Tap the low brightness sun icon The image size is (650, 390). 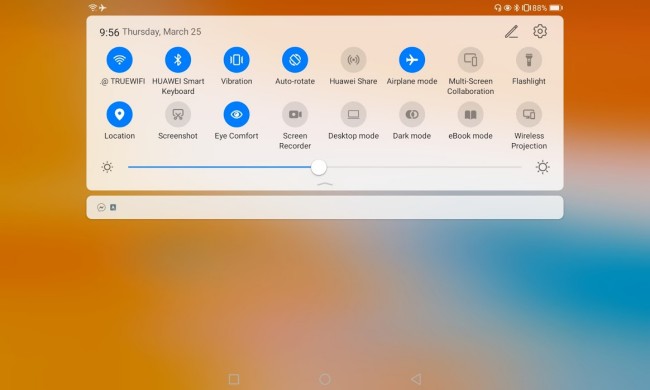pos(107,167)
